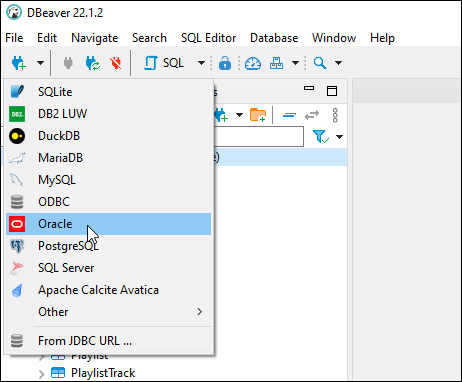Open the Search menu

[x=149, y=38]
